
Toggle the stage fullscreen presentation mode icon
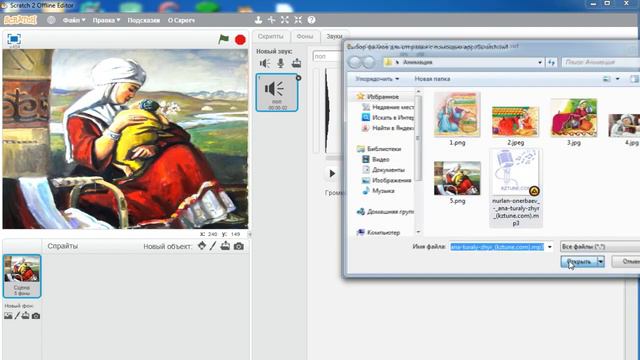[14, 39]
